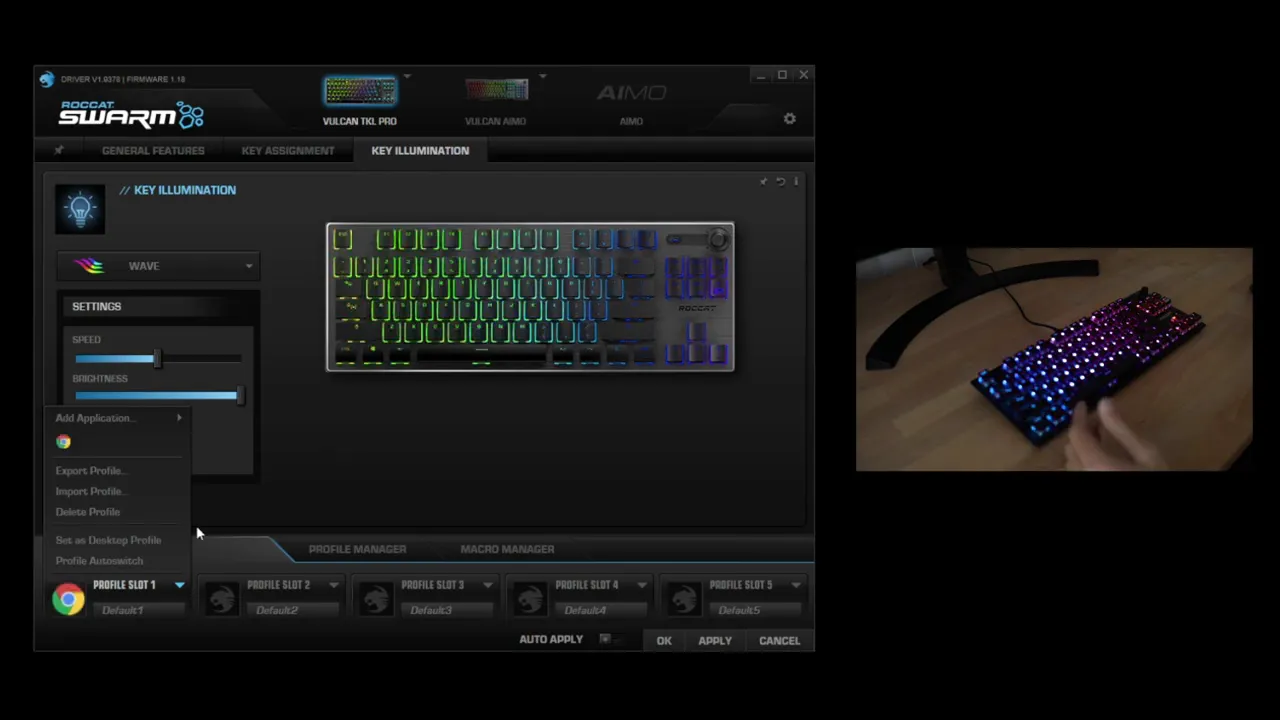Switch to Key Illumination tab
This screenshot has height=720, width=1280.
(x=420, y=150)
